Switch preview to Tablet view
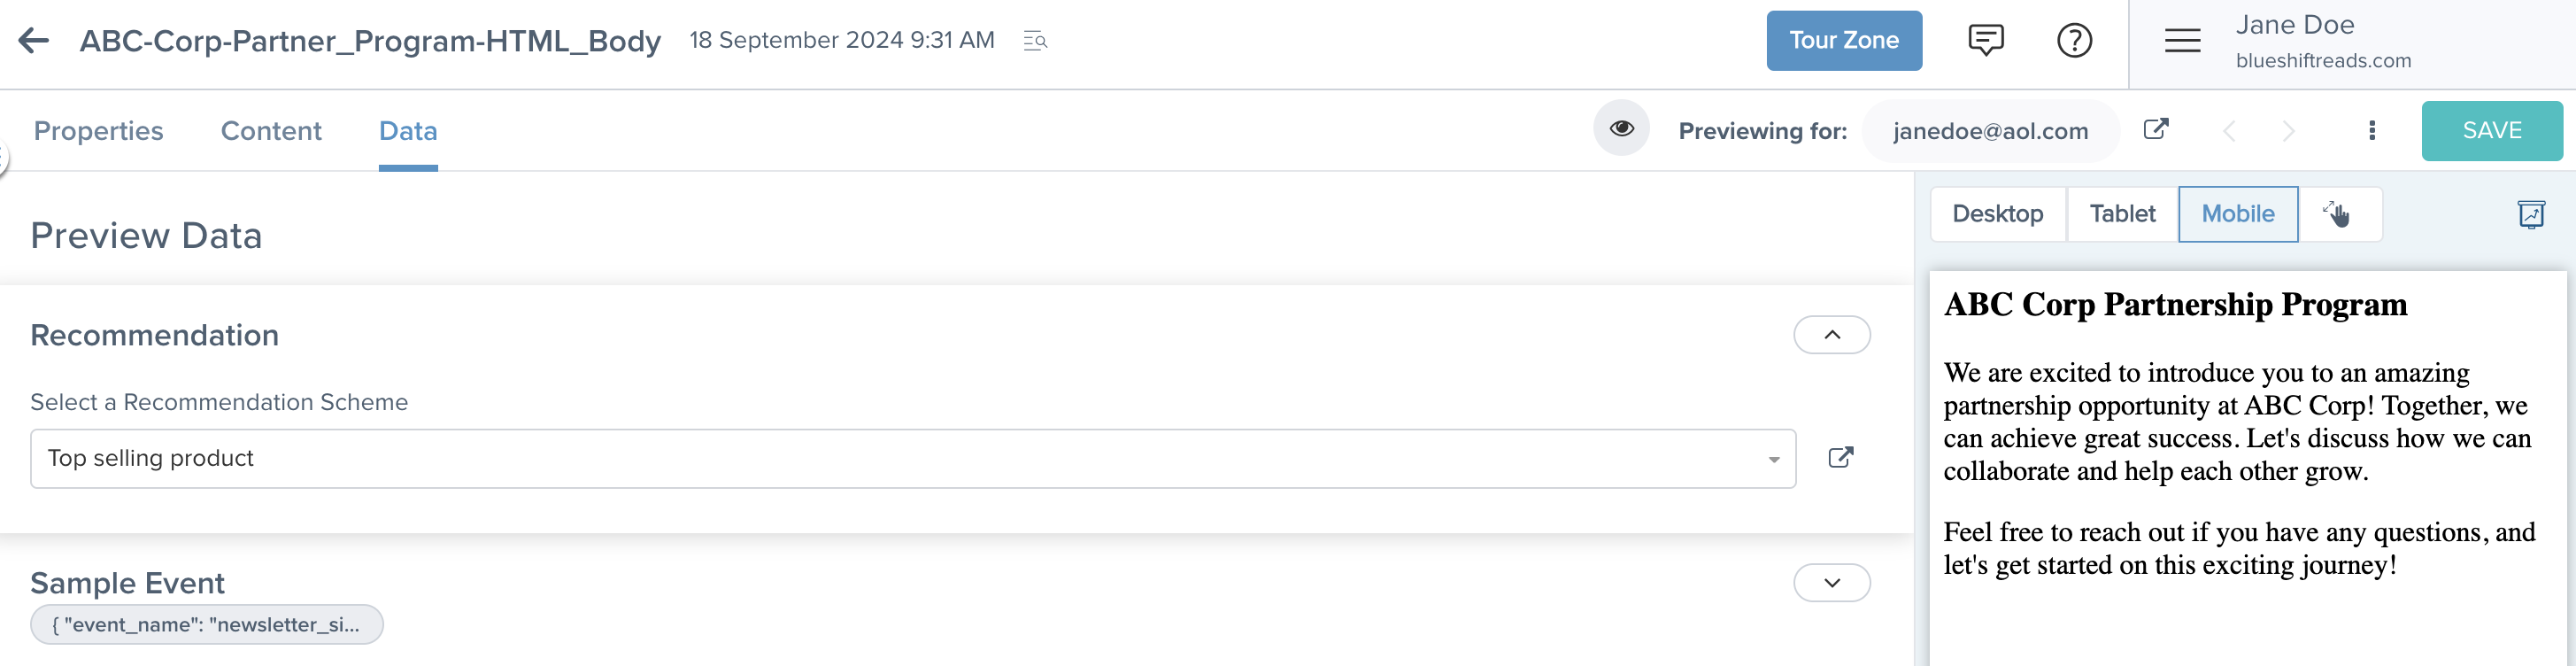 pyautogui.click(x=2122, y=214)
